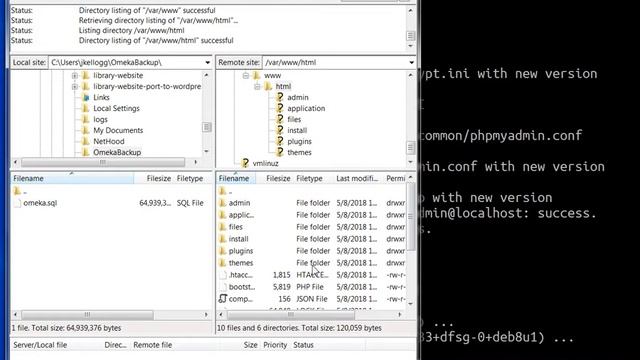The image size is (640, 360).
Task: Click the remote file list horizontal scrollbar
Action: (291, 315)
